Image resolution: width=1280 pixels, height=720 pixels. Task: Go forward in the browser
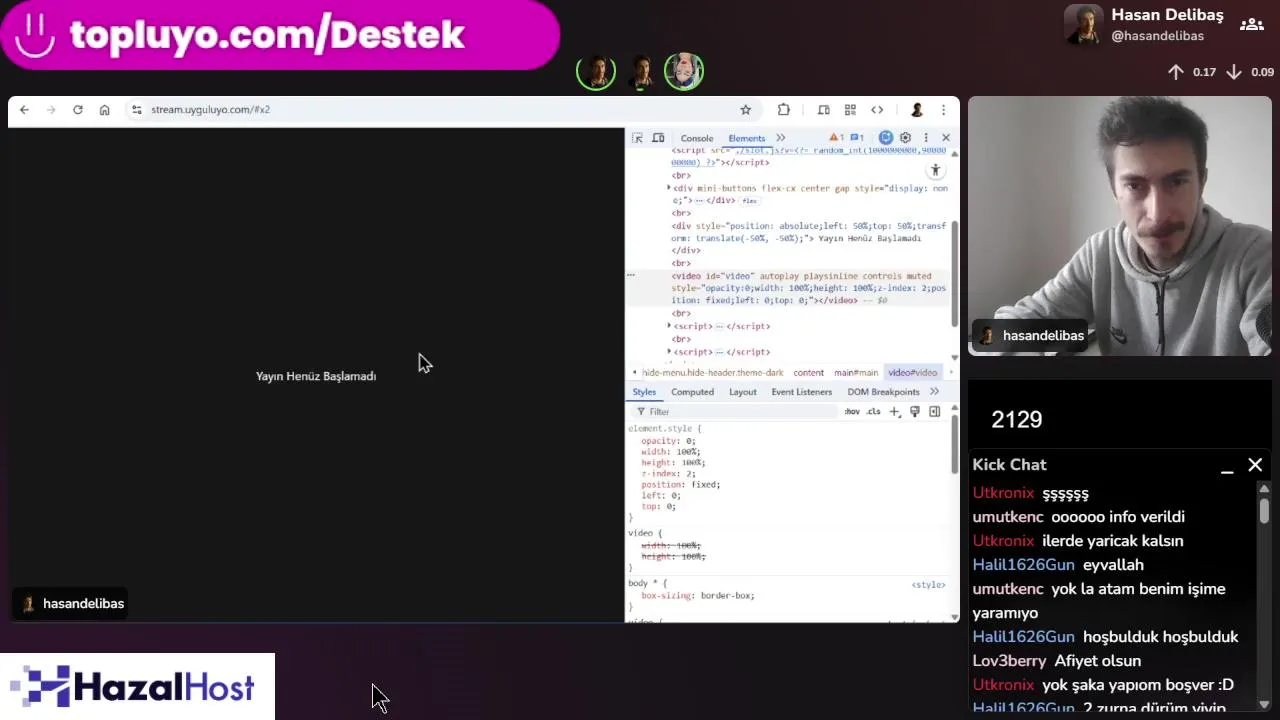click(x=51, y=110)
